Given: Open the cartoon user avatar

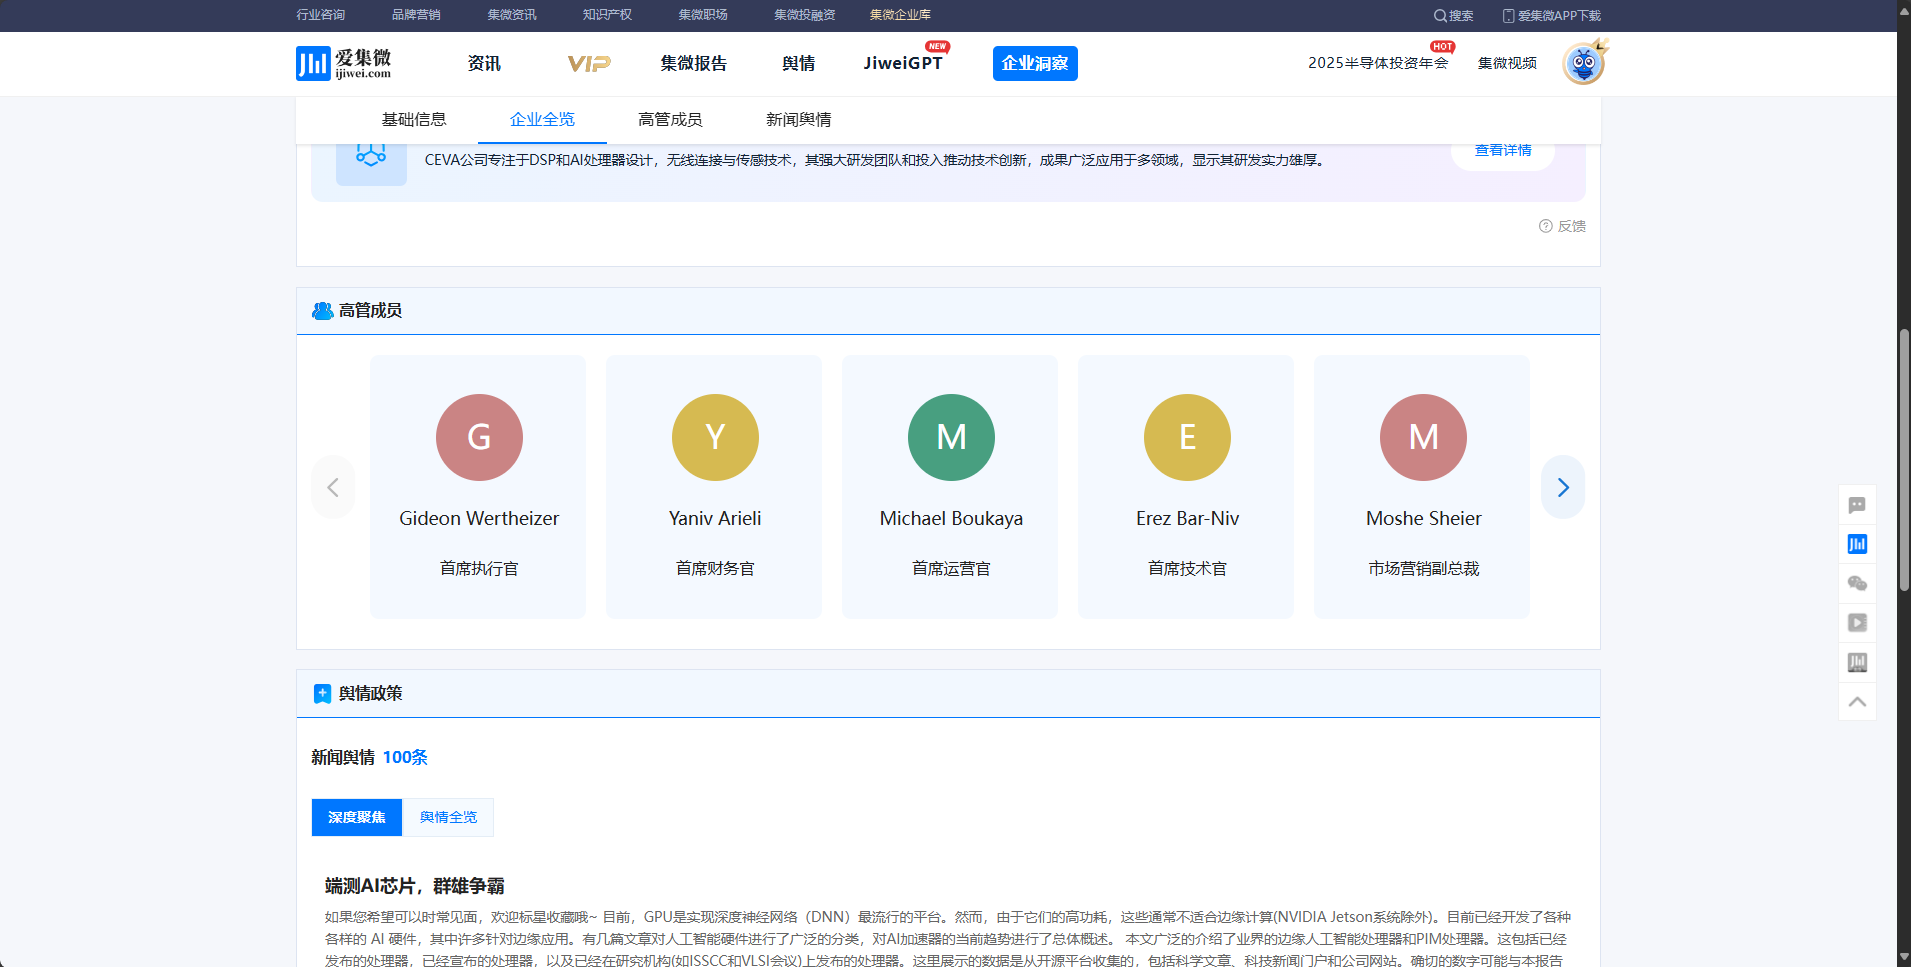Looking at the screenshot, I should click(x=1584, y=63).
